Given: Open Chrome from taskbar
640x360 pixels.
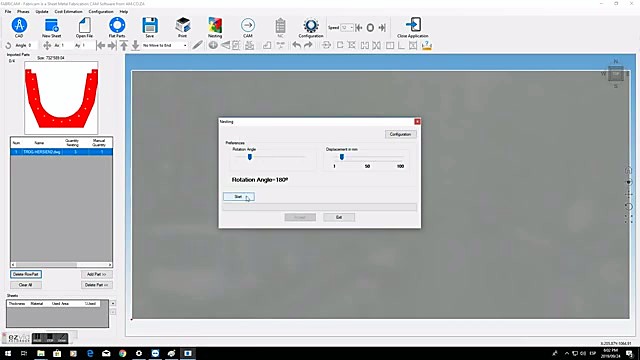Looking at the screenshot, I should coord(122,353).
